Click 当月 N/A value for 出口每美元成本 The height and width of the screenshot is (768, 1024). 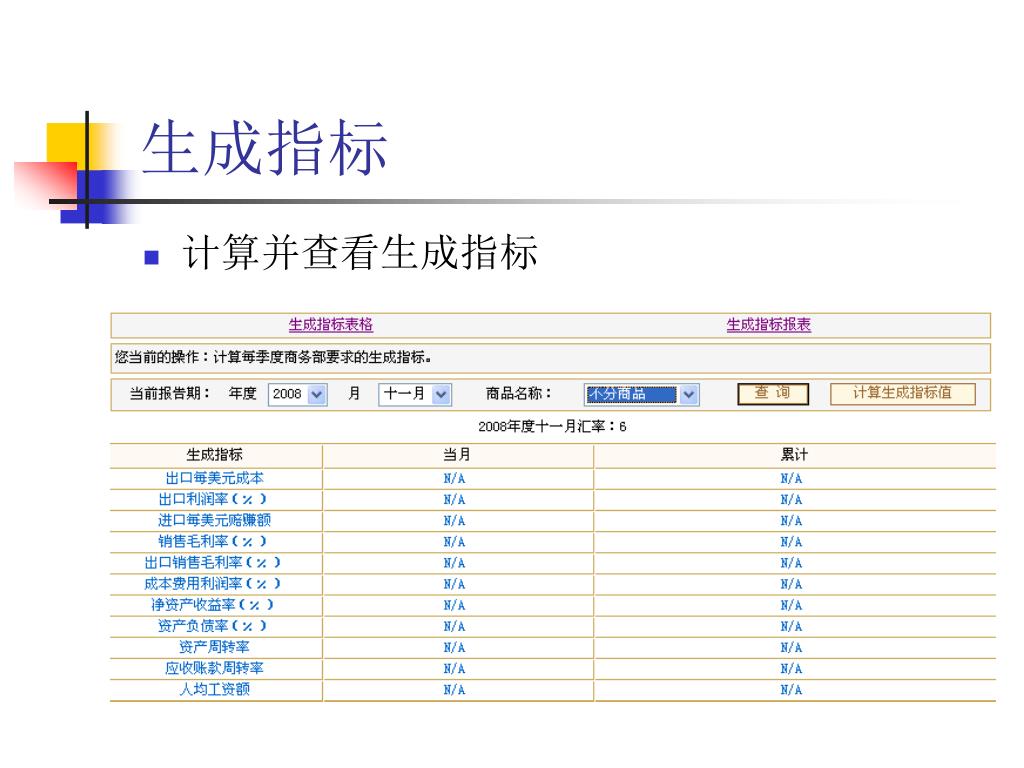pos(455,479)
